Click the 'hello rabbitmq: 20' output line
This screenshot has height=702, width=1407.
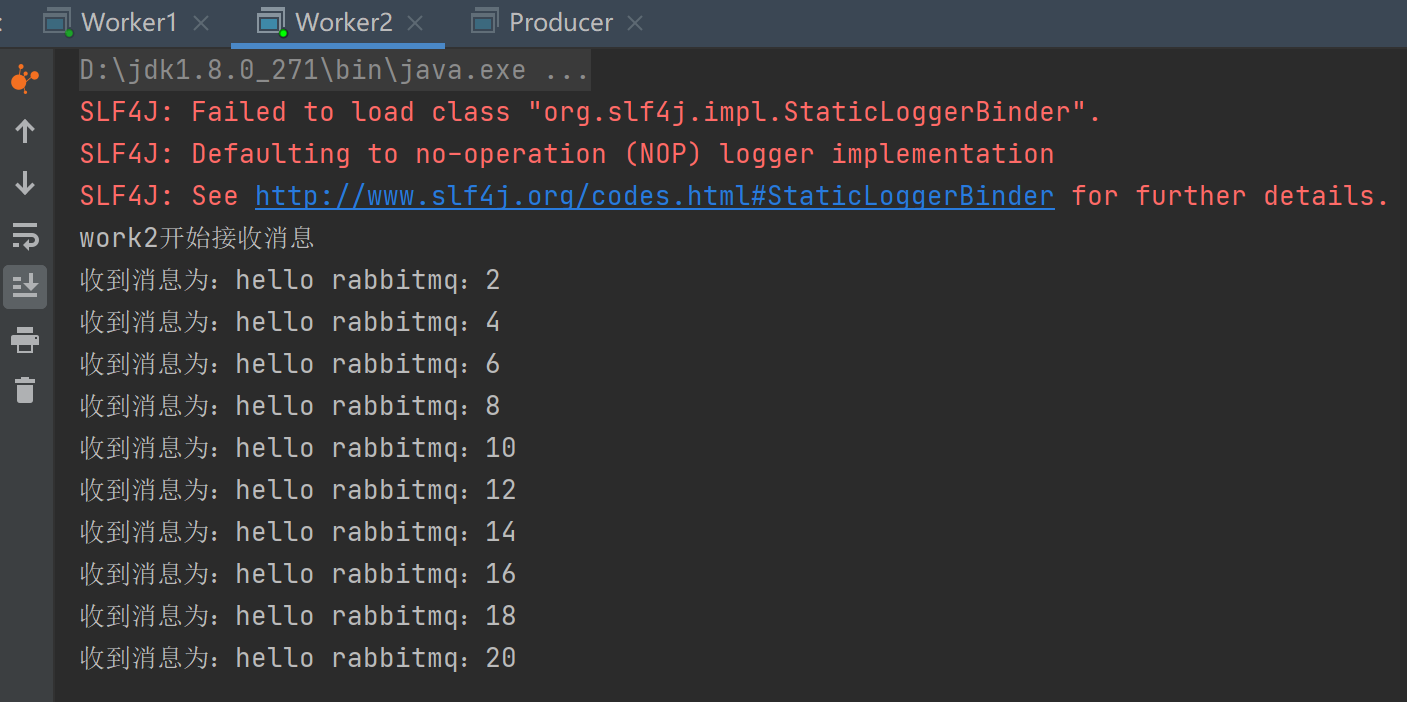pos(298,658)
